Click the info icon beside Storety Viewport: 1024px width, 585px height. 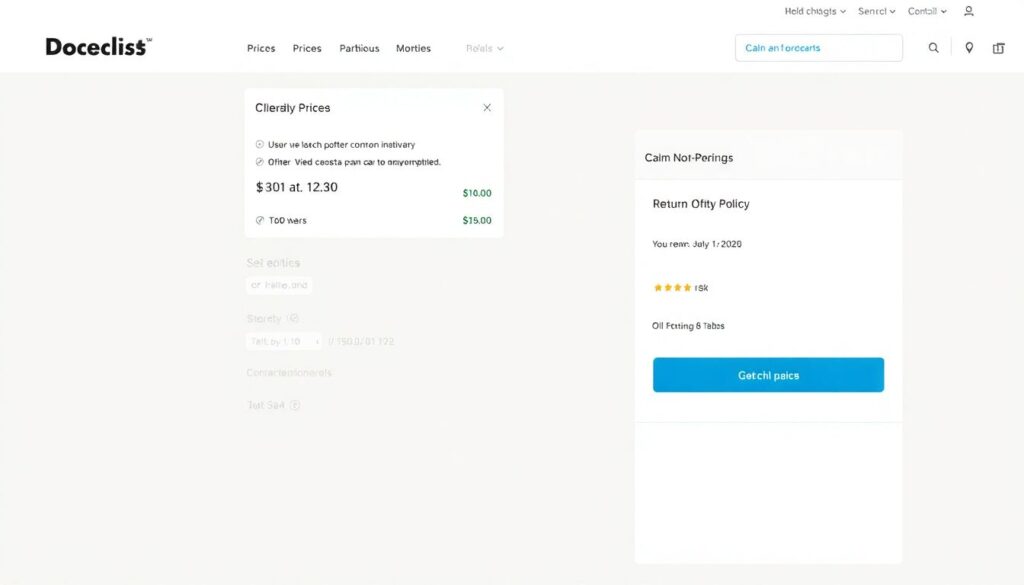point(293,319)
